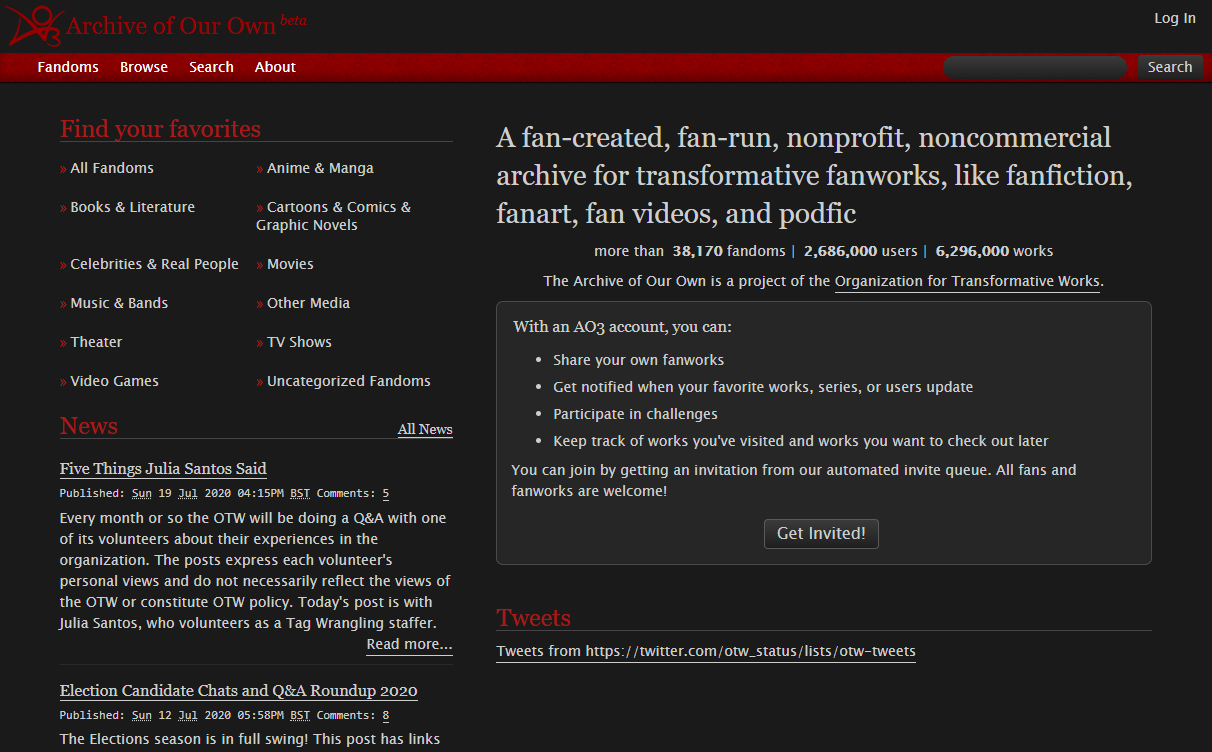The height and width of the screenshot is (752, 1212).
Task: Click the Get Invited! button
Action: tap(821, 533)
